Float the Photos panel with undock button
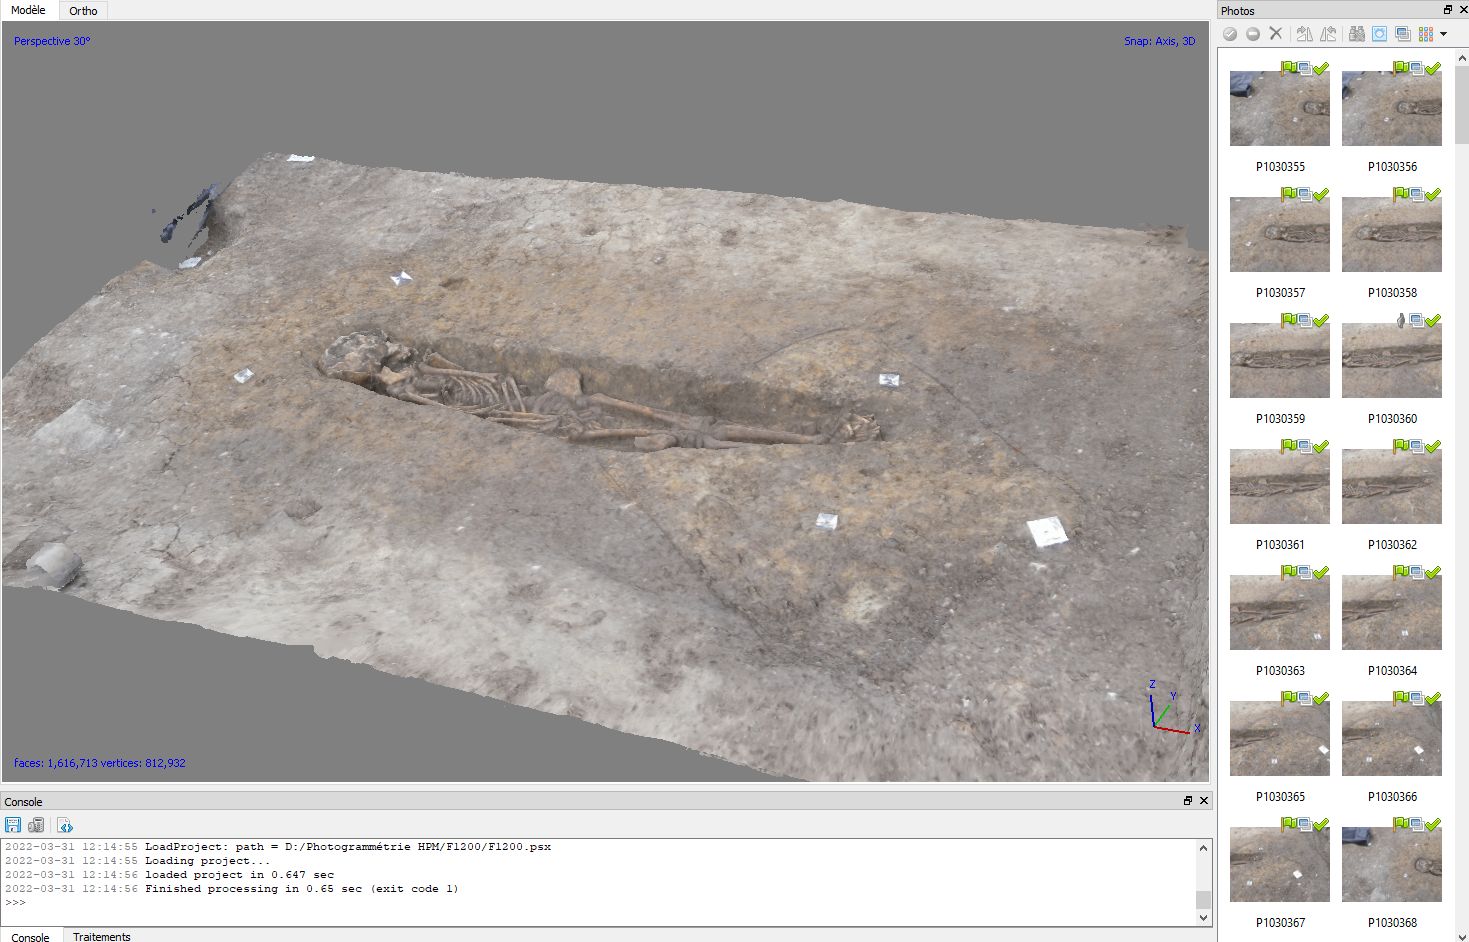Viewport: 1469px width, 942px height. click(x=1447, y=10)
